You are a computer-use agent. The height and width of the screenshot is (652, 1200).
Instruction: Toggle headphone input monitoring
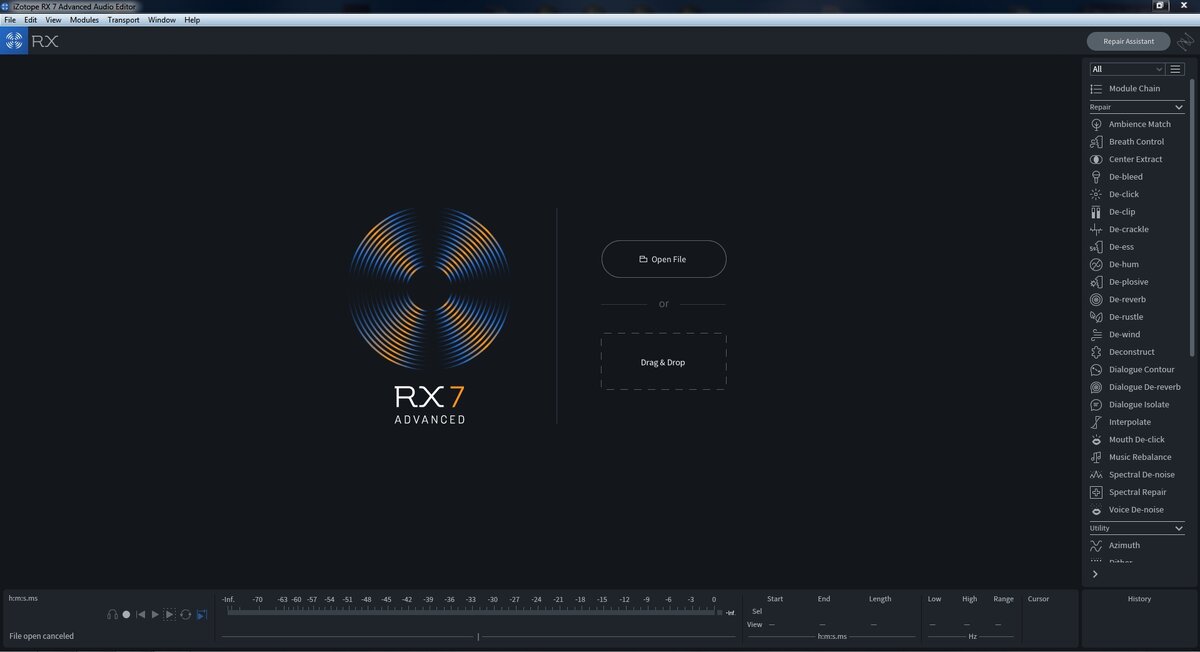click(113, 614)
